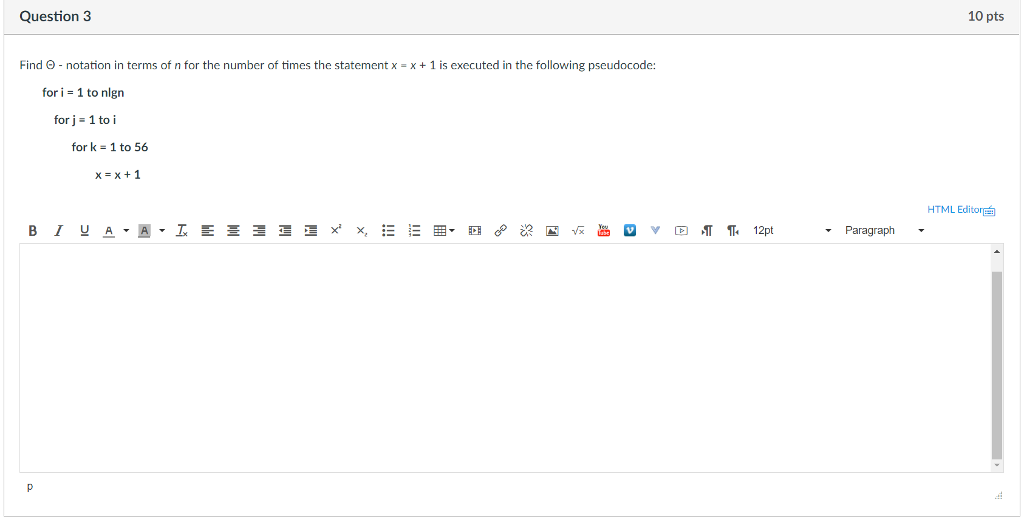This screenshot has width=1024, height=522.
Task: Align text right
Action: point(259,231)
